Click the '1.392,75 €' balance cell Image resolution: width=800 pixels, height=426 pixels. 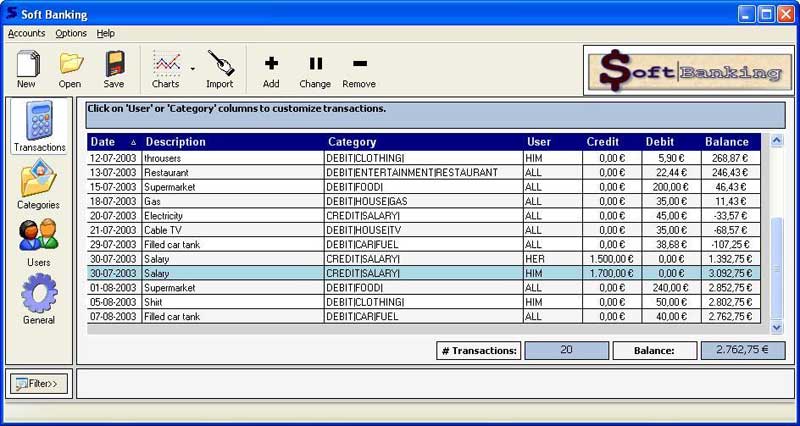[x=731, y=259]
